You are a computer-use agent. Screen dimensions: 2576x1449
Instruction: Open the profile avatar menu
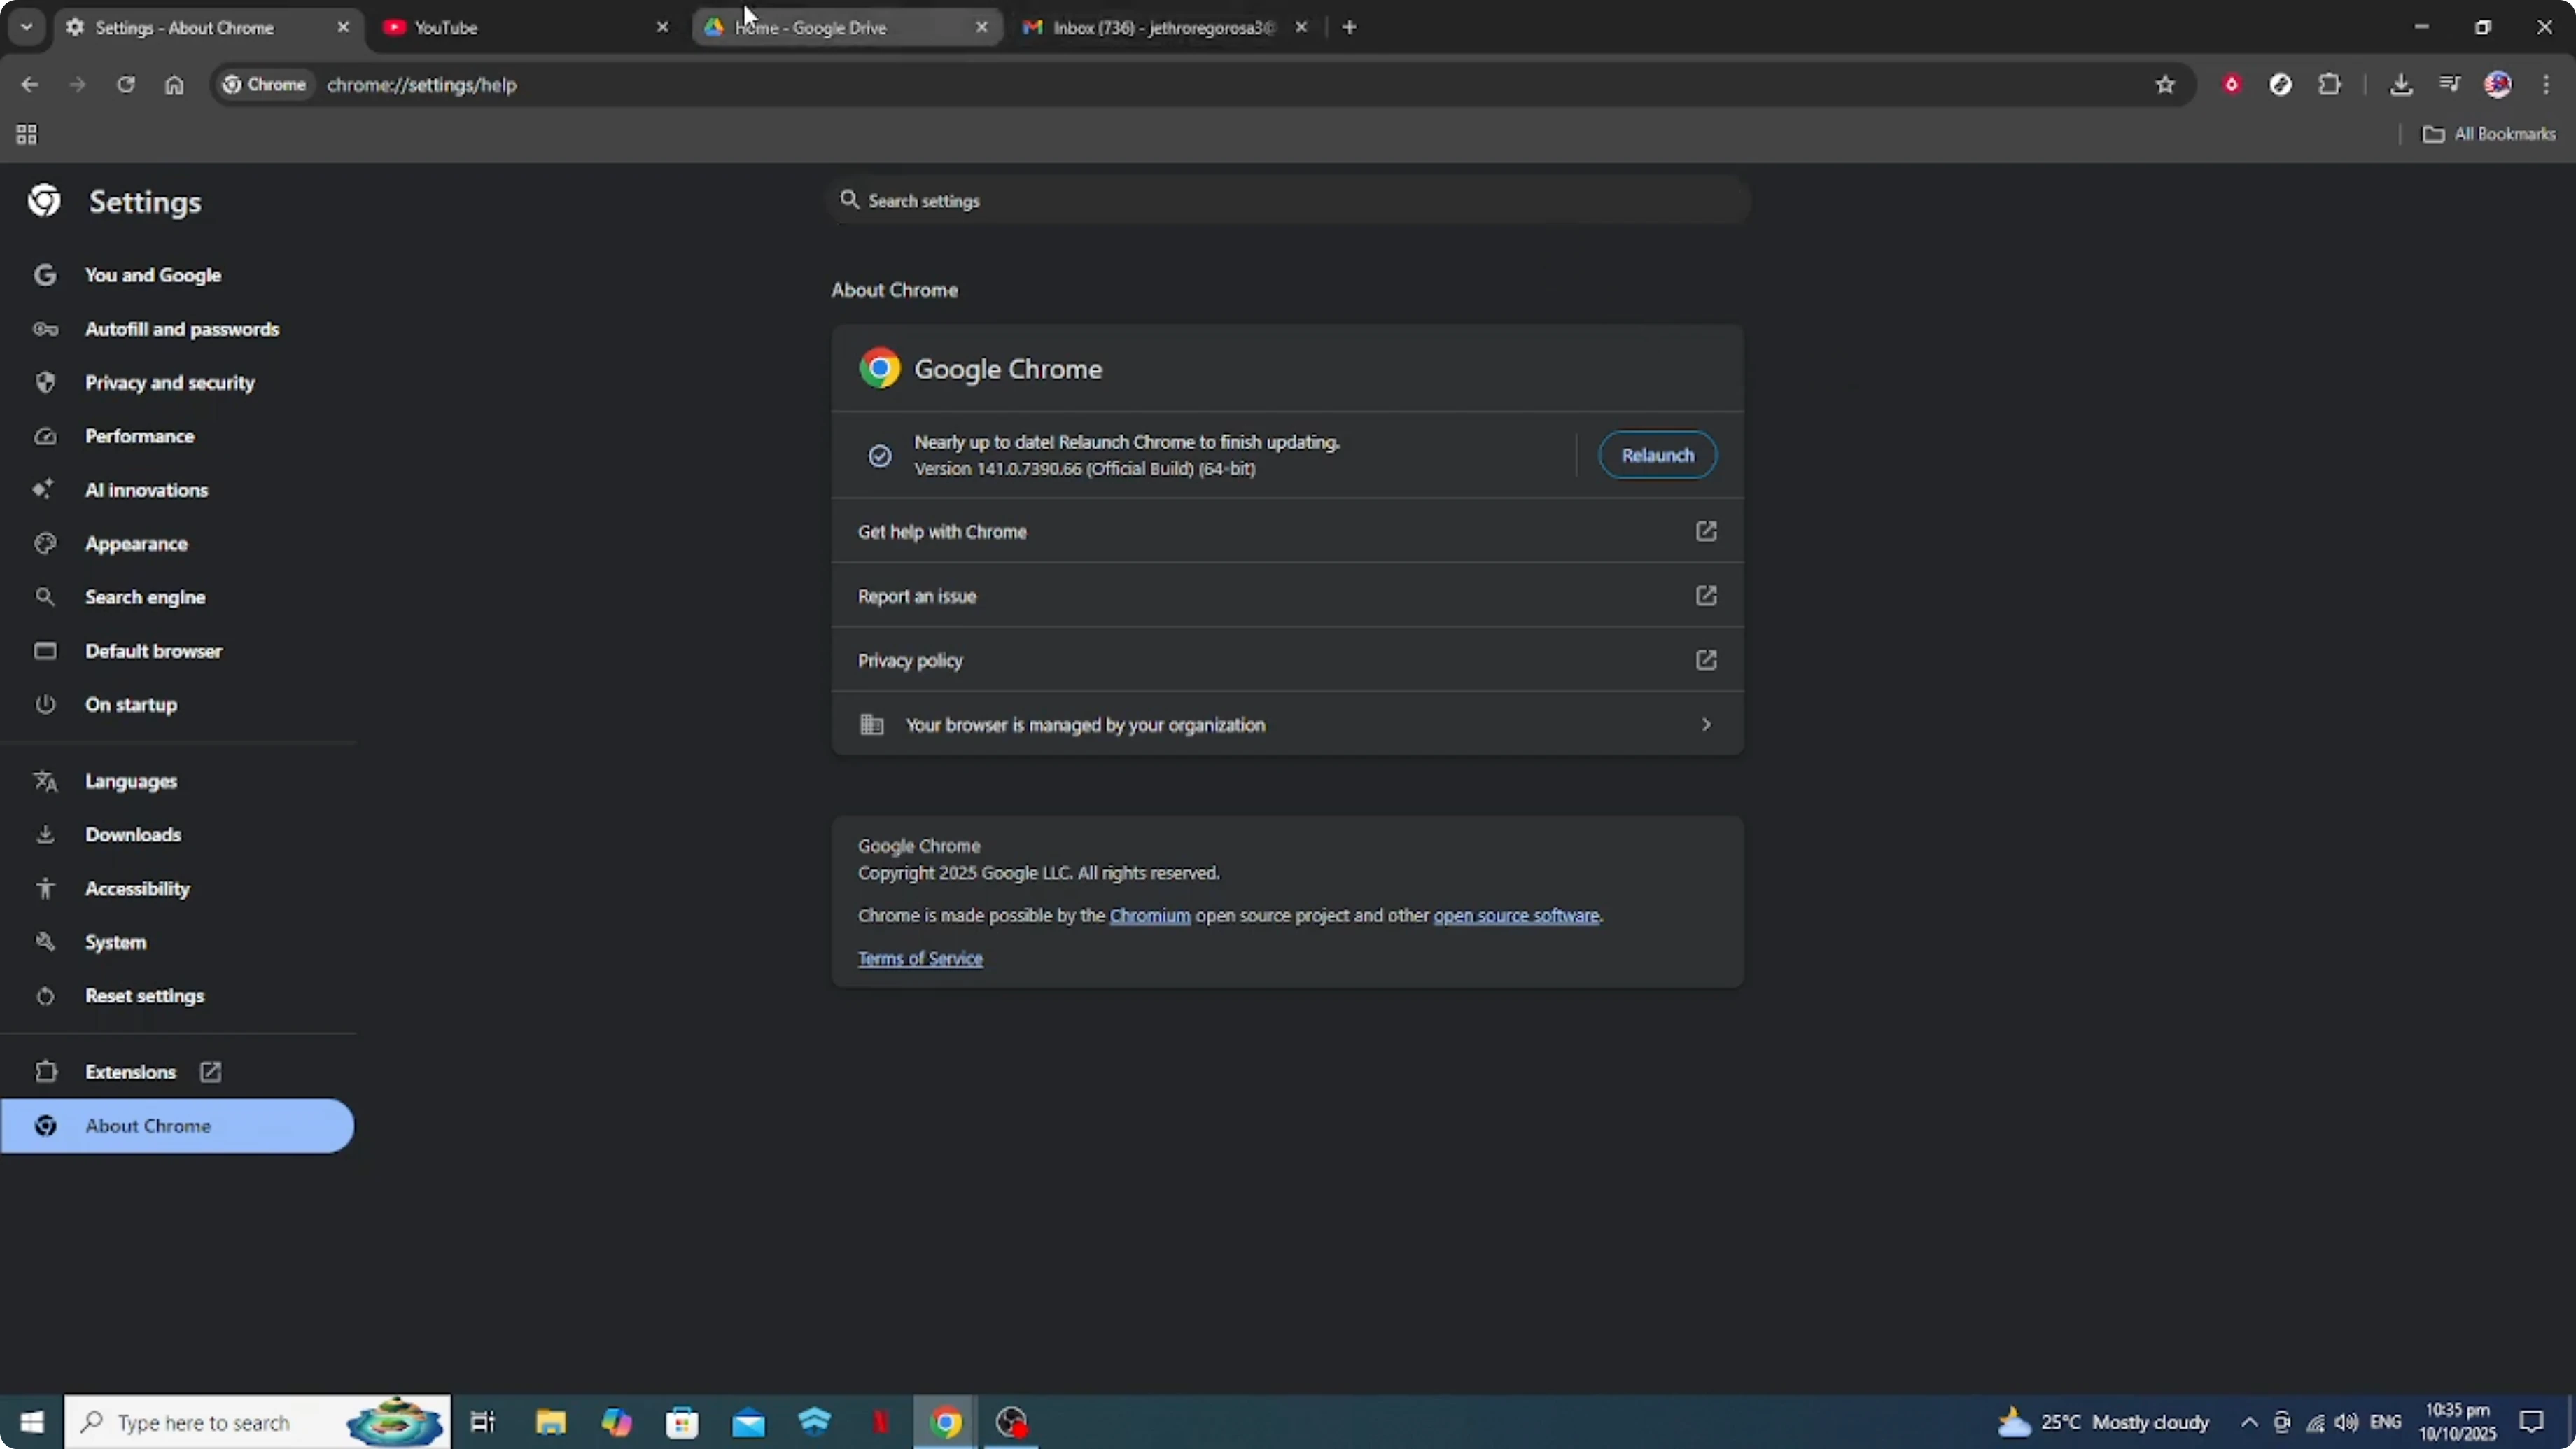[2497, 85]
